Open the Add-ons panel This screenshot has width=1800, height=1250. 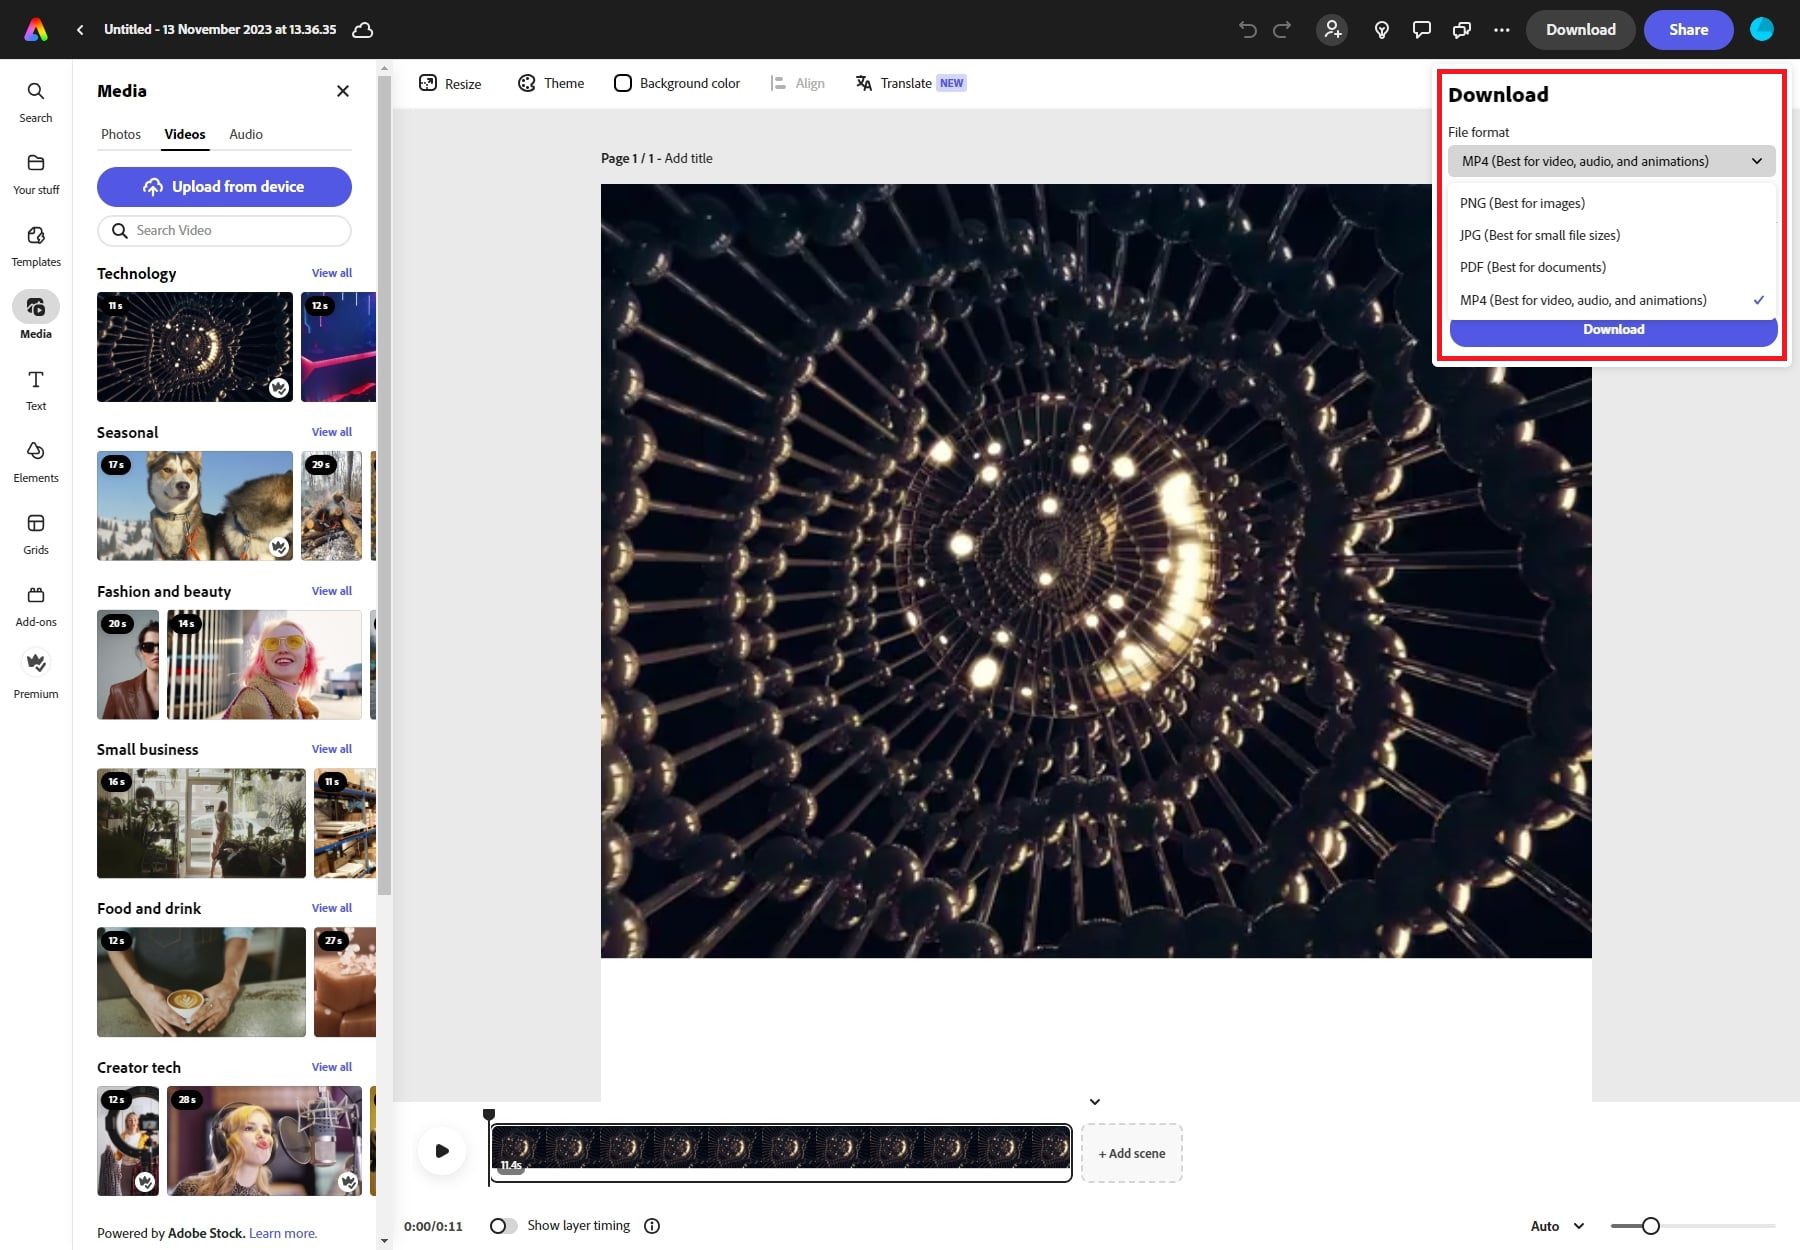(36, 605)
